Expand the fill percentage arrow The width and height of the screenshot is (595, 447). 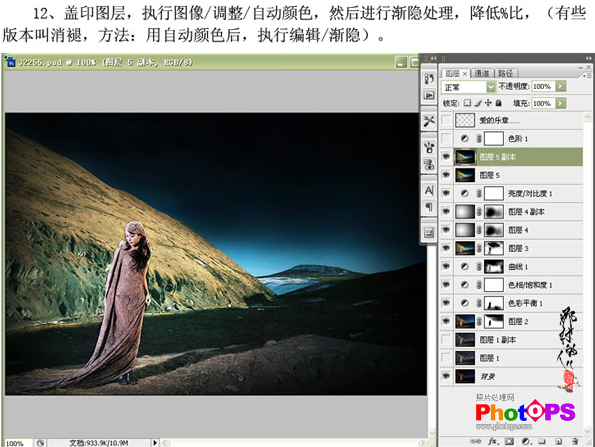(x=560, y=103)
